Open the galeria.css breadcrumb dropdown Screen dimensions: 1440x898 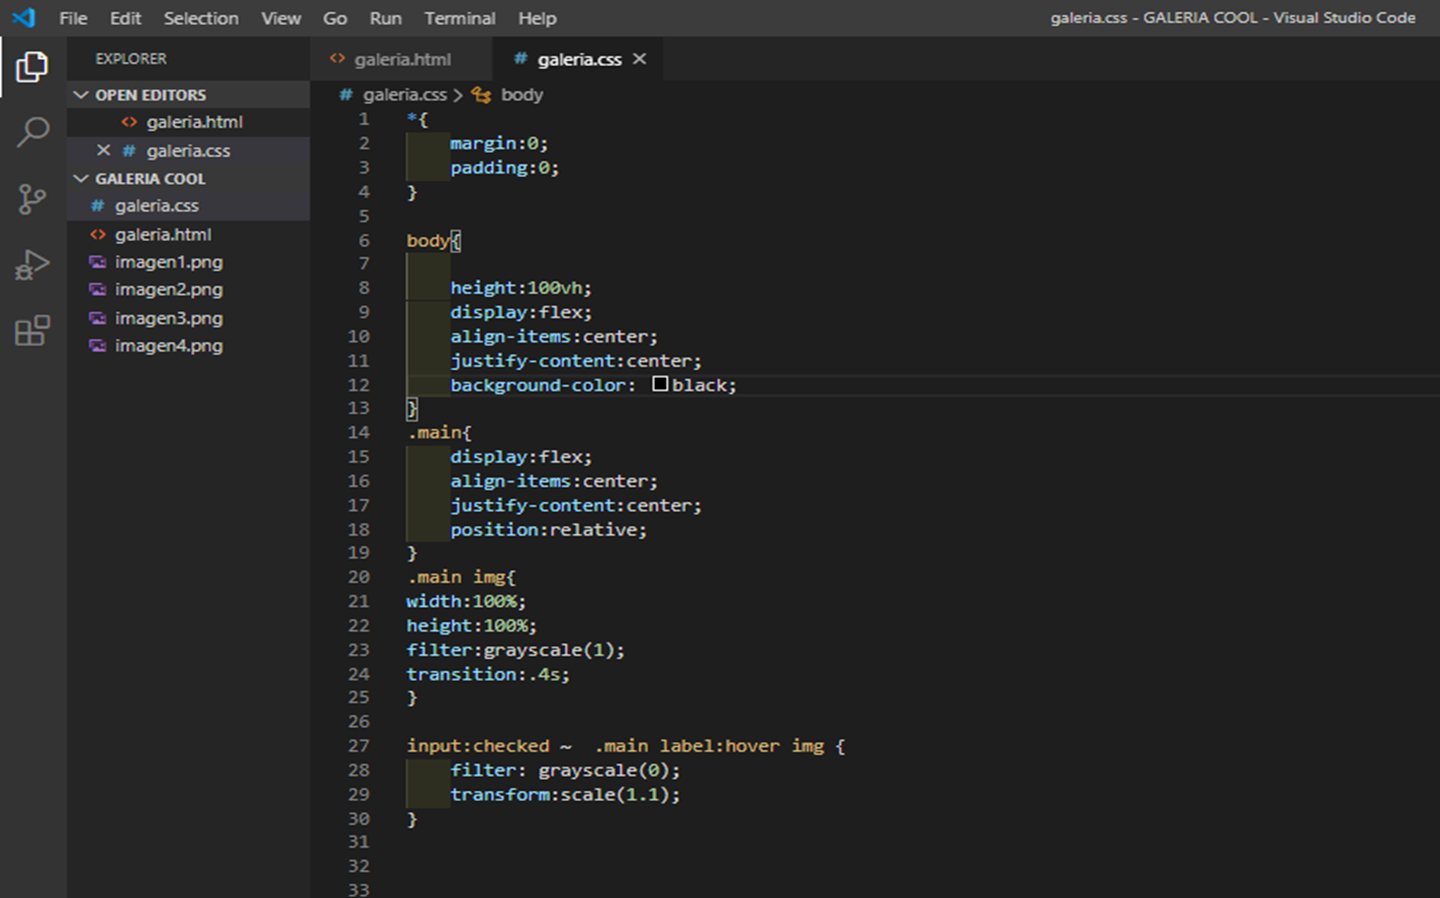point(404,94)
